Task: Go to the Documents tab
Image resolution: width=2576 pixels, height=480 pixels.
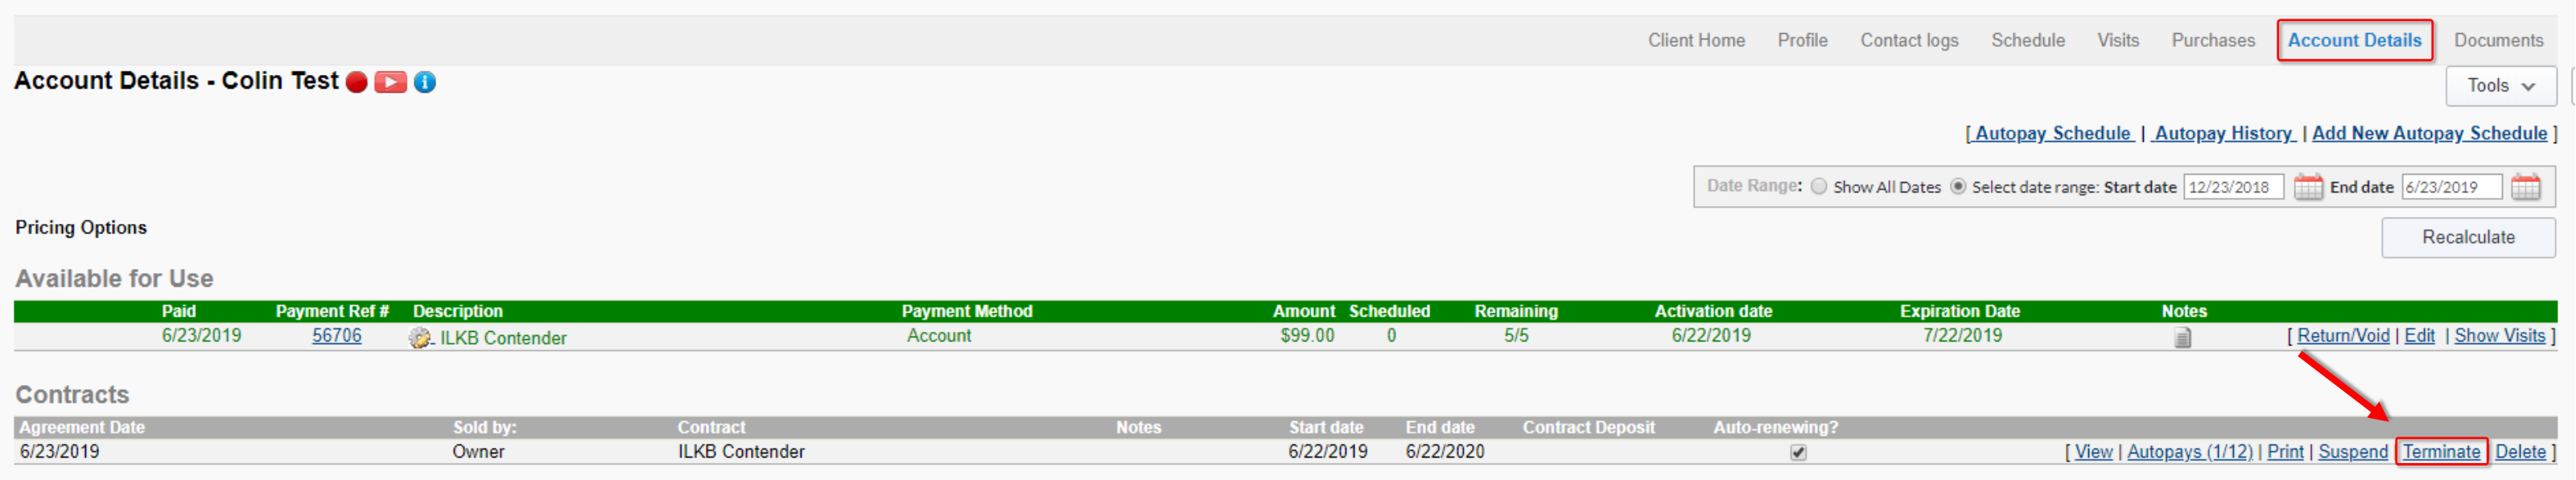Action: [2498, 40]
